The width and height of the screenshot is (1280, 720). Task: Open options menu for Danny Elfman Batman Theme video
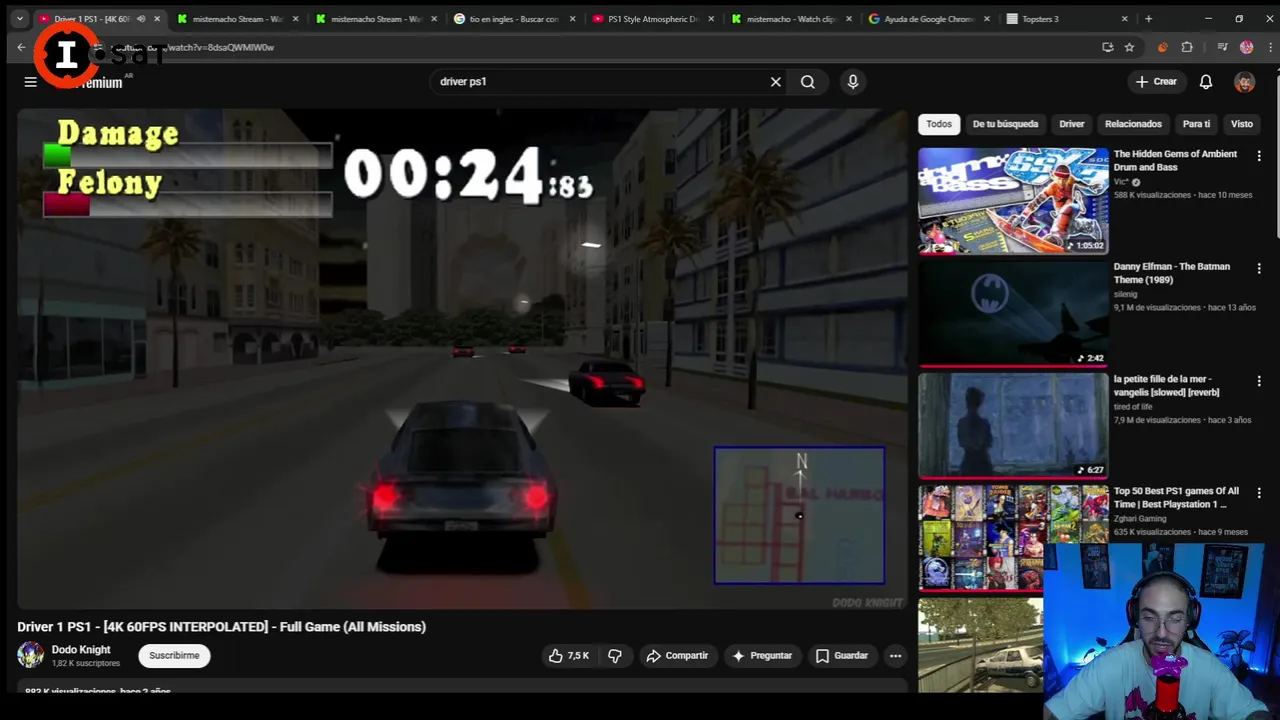coord(1259,268)
